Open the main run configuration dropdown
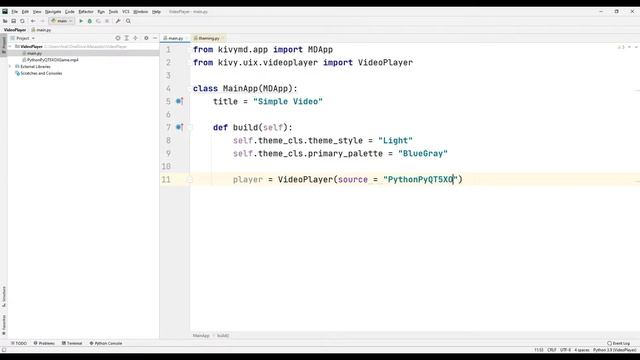Image resolution: width=640 pixels, height=360 pixels. point(62,21)
